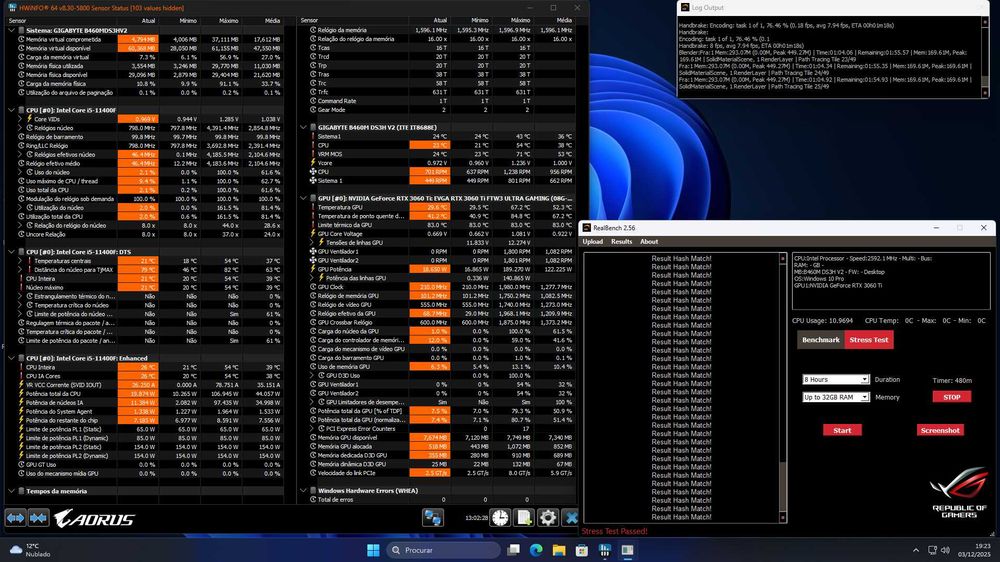
Task: Collapse GPU [#0] NVIDIA GeForce RTX 3060 Ti group
Action: (x=304, y=198)
